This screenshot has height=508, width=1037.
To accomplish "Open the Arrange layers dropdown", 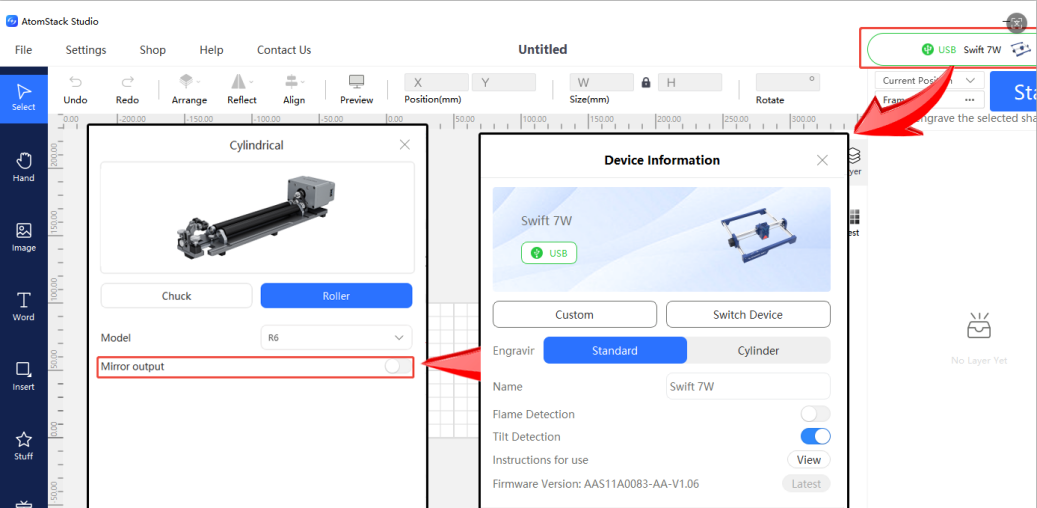I will (189, 89).
